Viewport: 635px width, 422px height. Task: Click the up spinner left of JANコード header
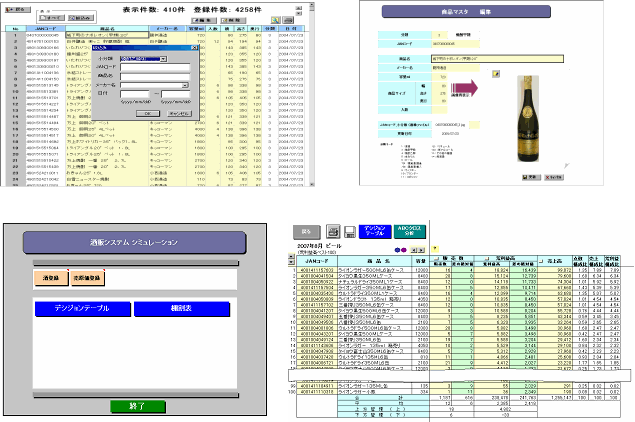pos(291,256)
